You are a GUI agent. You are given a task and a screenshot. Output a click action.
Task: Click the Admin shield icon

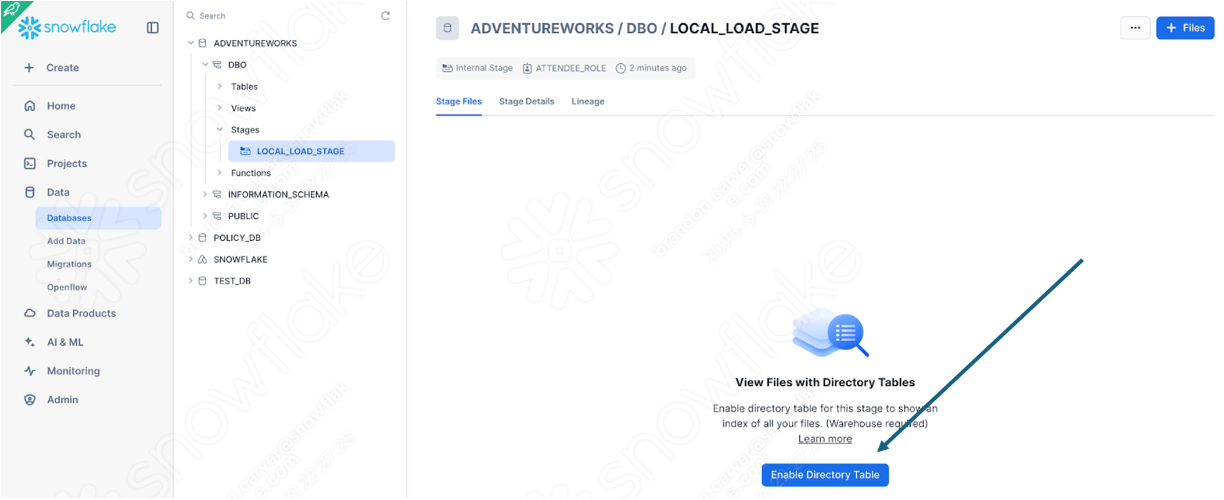pos(30,400)
